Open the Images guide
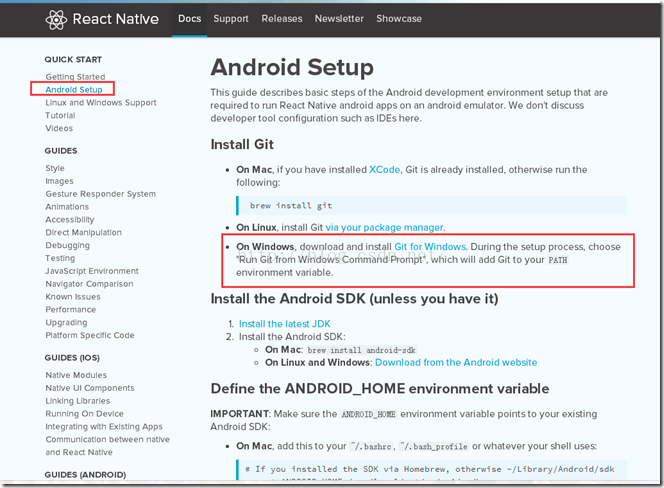Image resolution: width=664 pixels, height=488 pixels. (59, 181)
